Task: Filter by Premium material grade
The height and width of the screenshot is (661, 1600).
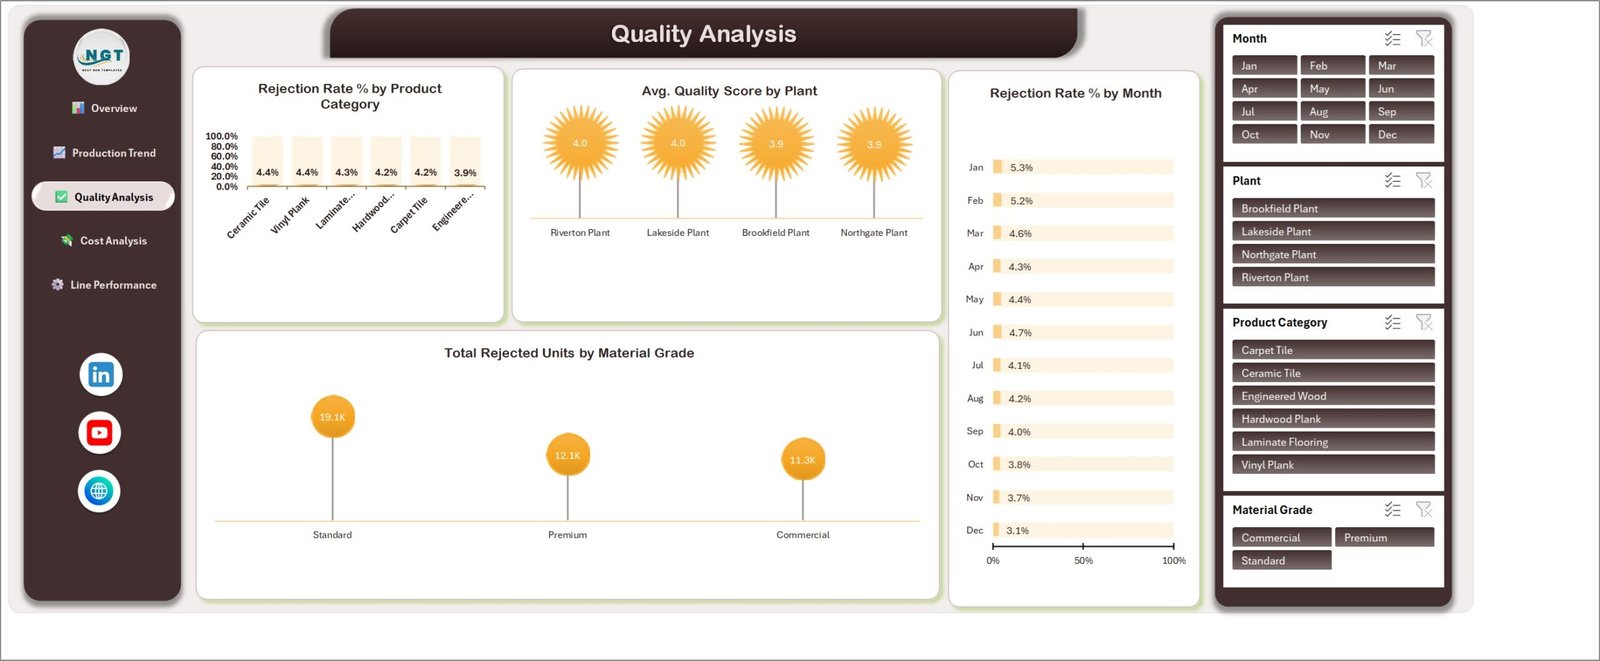Action: pyautogui.click(x=1384, y=538)
